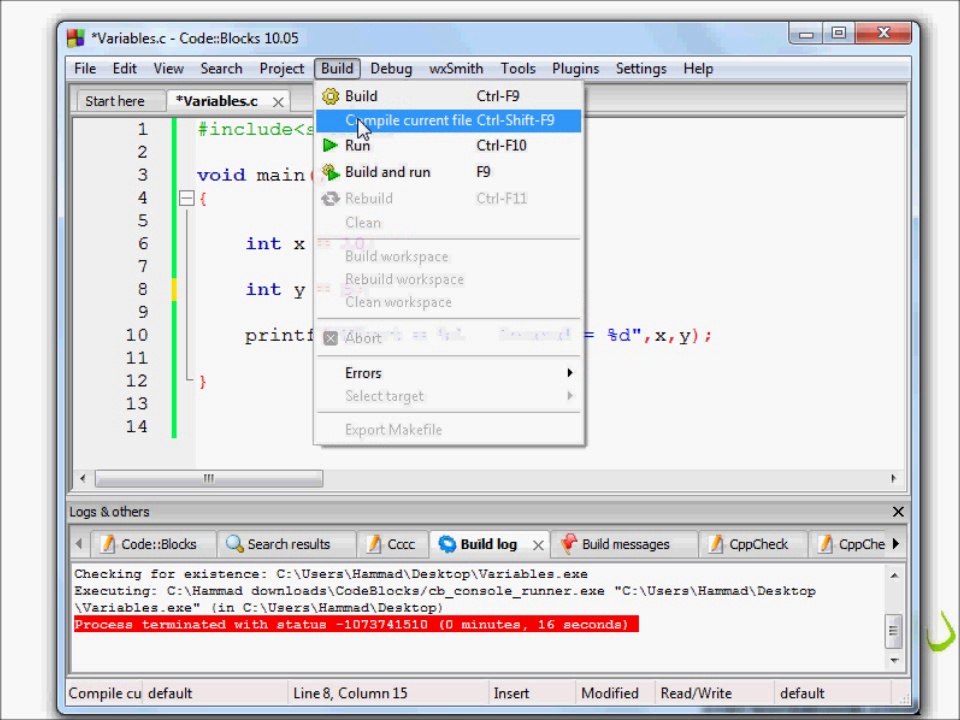This screenshot has width=960, height=720.
Task: Choose Build and run menu entry
Action: coord(448,172)
